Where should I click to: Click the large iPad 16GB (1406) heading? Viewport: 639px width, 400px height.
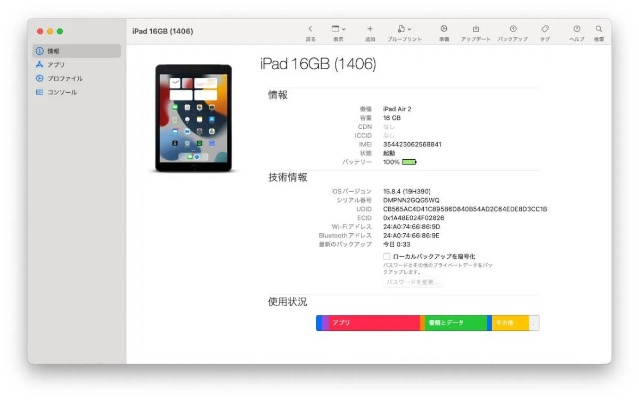(318, 64)
